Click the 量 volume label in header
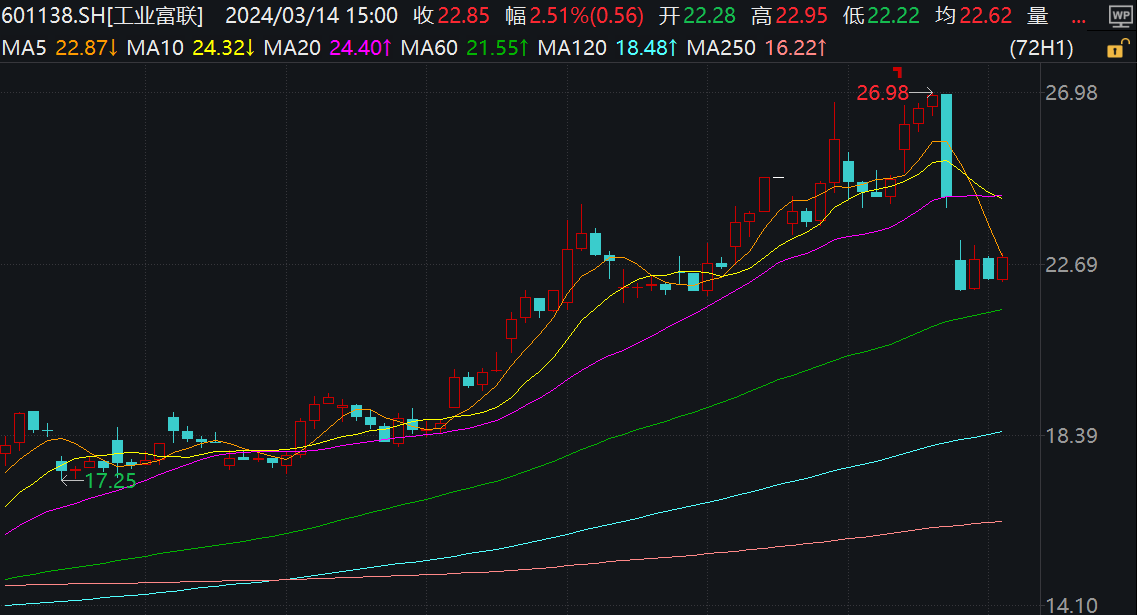This screenshot has width=1137, height=615. 1037,16
